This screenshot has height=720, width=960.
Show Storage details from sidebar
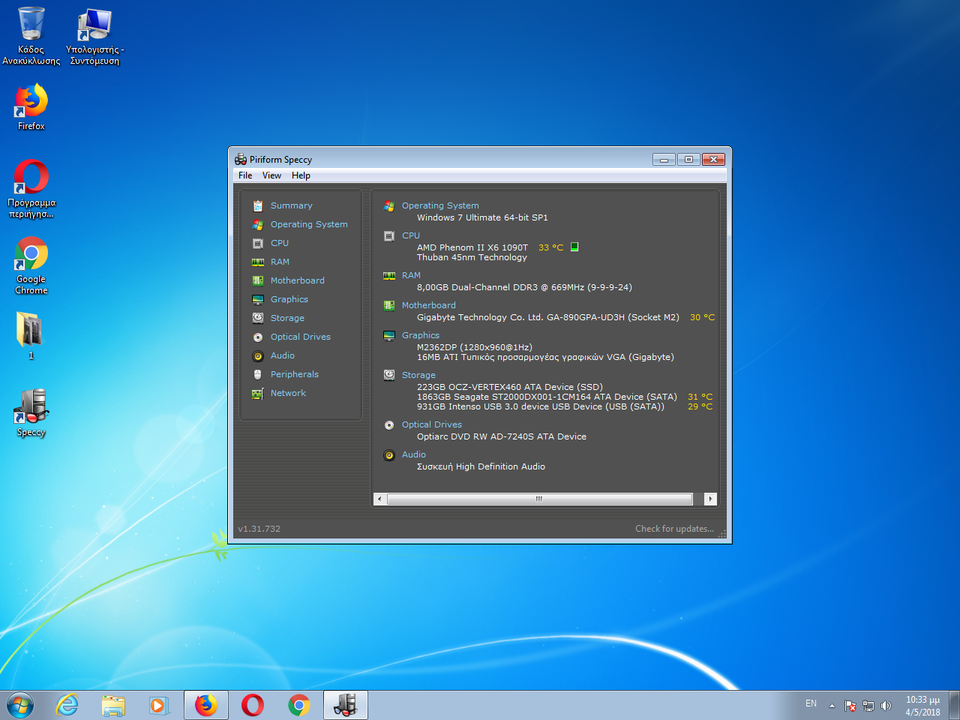click(x=287, y=318)
